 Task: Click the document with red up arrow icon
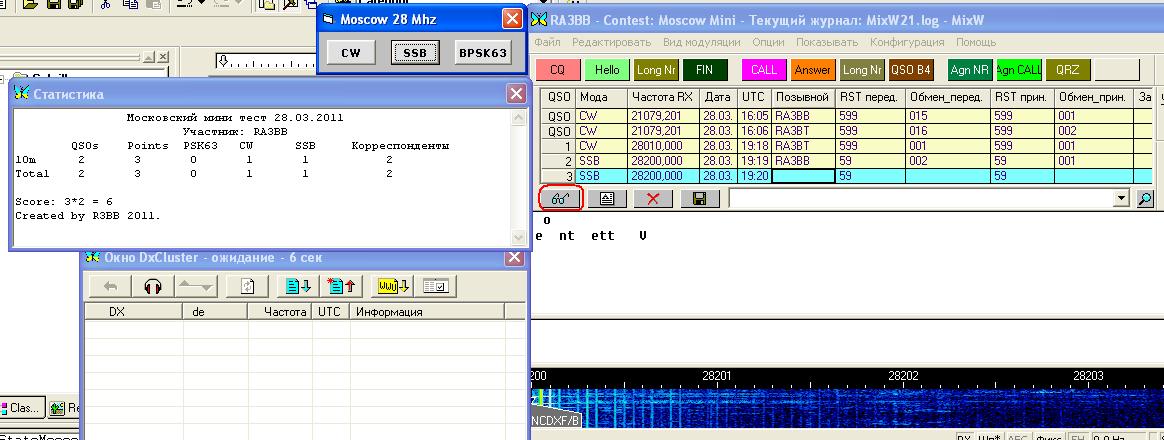[342, 286]
